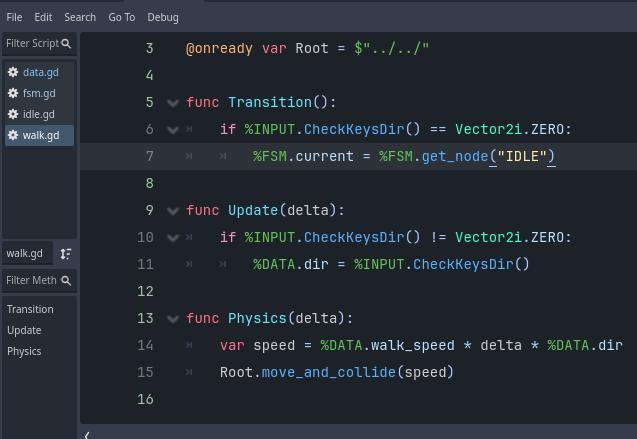The height and width of the screenshot is (439, 637).
Task: Open the File menu
Action: [x=14, y=17]
